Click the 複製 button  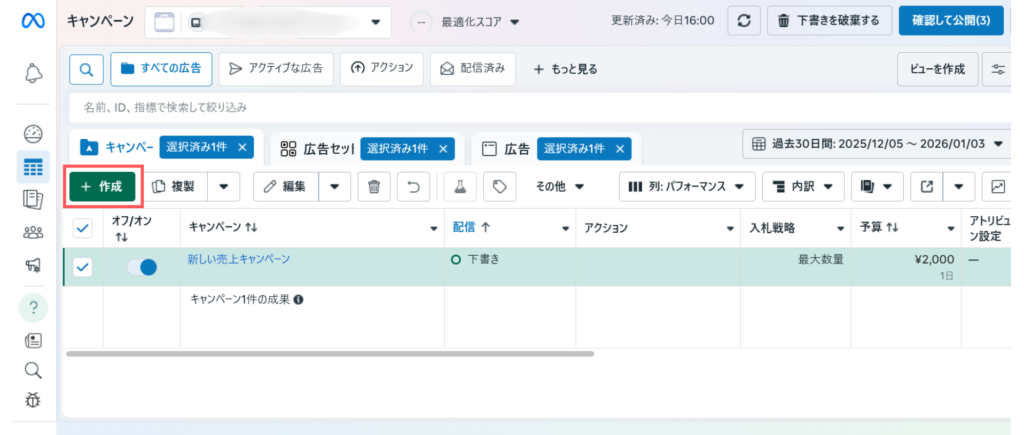[176, 186]
